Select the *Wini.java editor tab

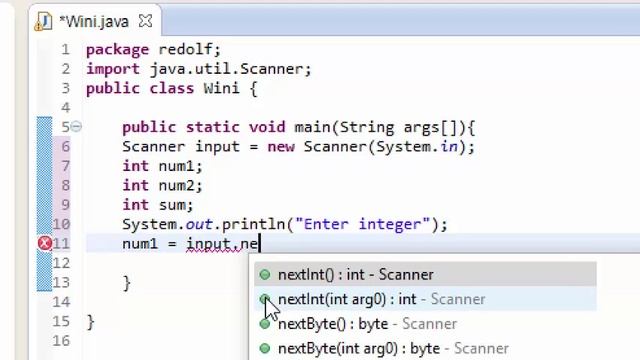(x=95, y=21)
